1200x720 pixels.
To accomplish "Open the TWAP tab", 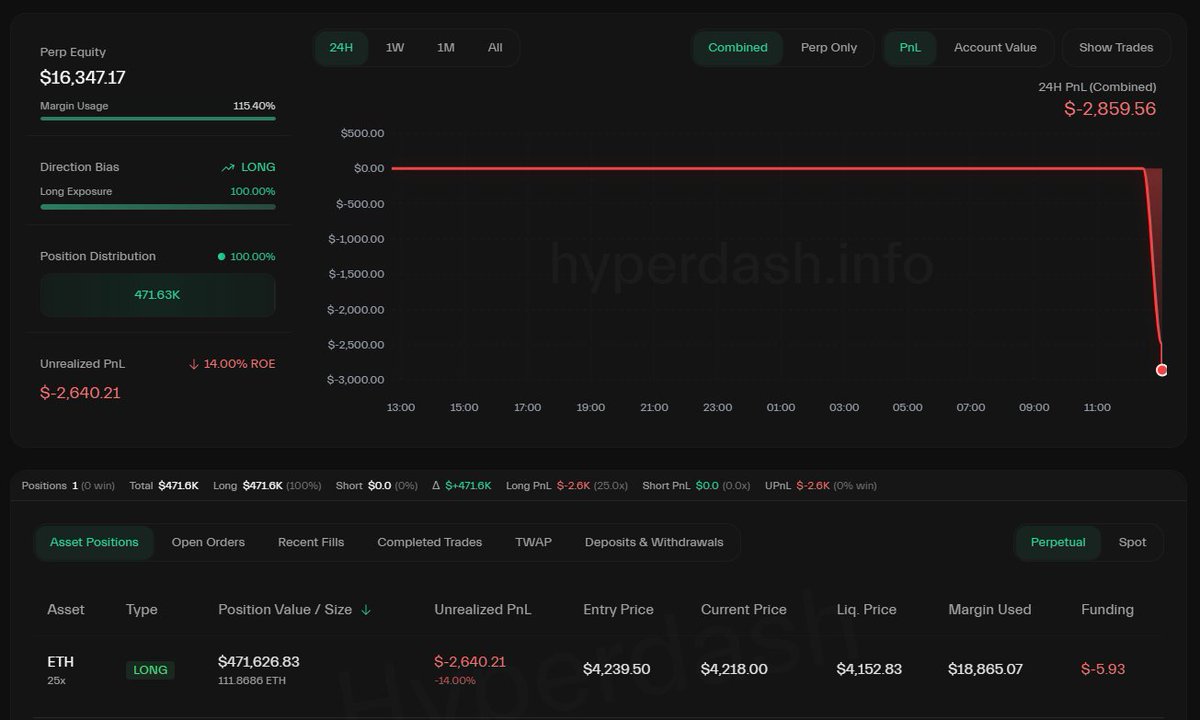I will (533, 542).
